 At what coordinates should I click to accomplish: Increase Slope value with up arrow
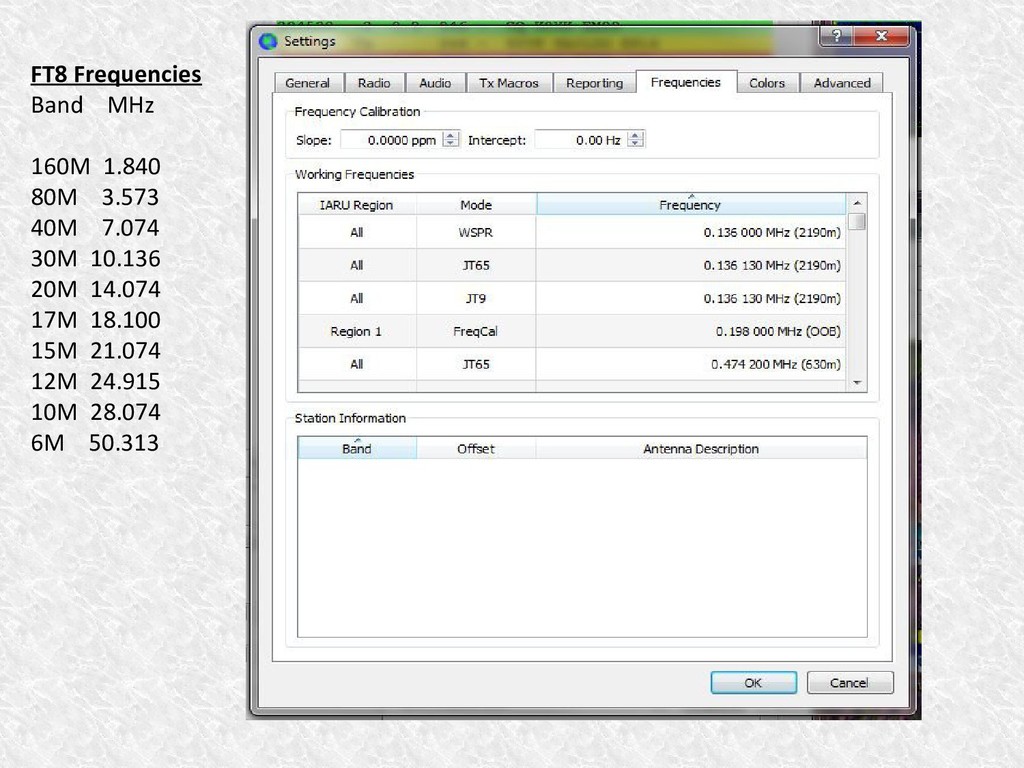point(451,135)
